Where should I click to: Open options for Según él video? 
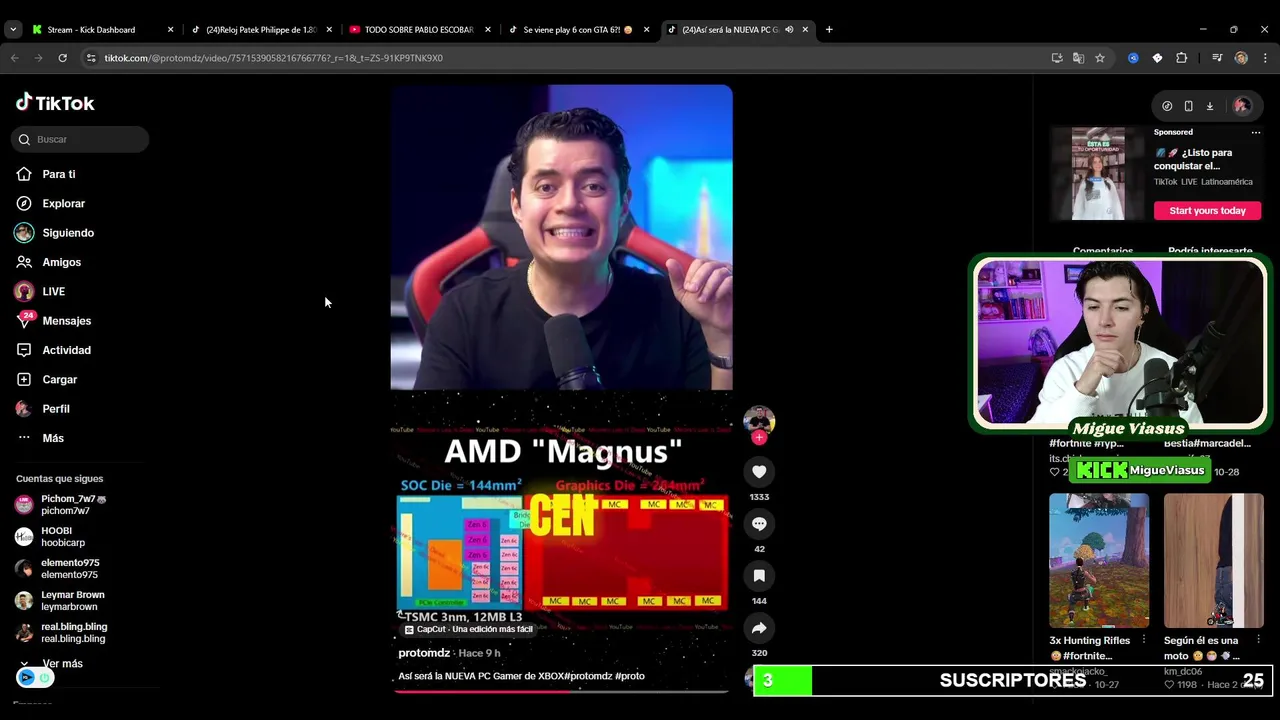1258,640
